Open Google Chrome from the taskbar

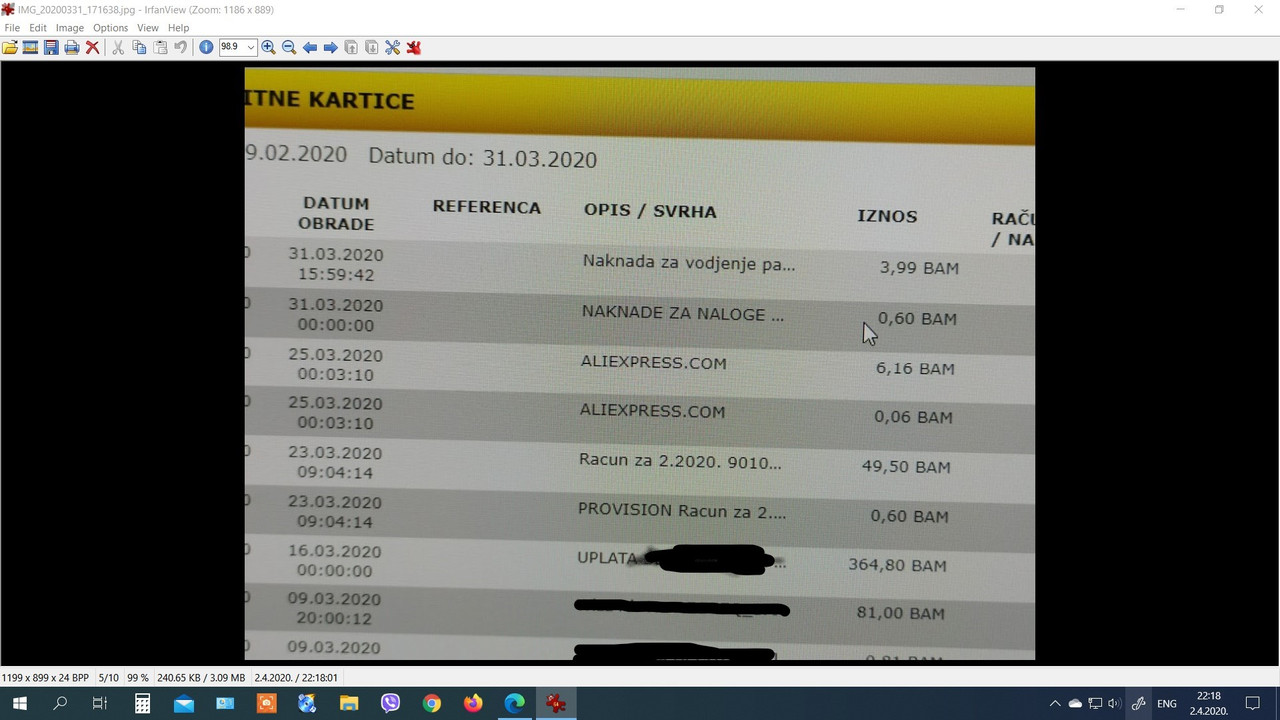click(x=431, y=704)
